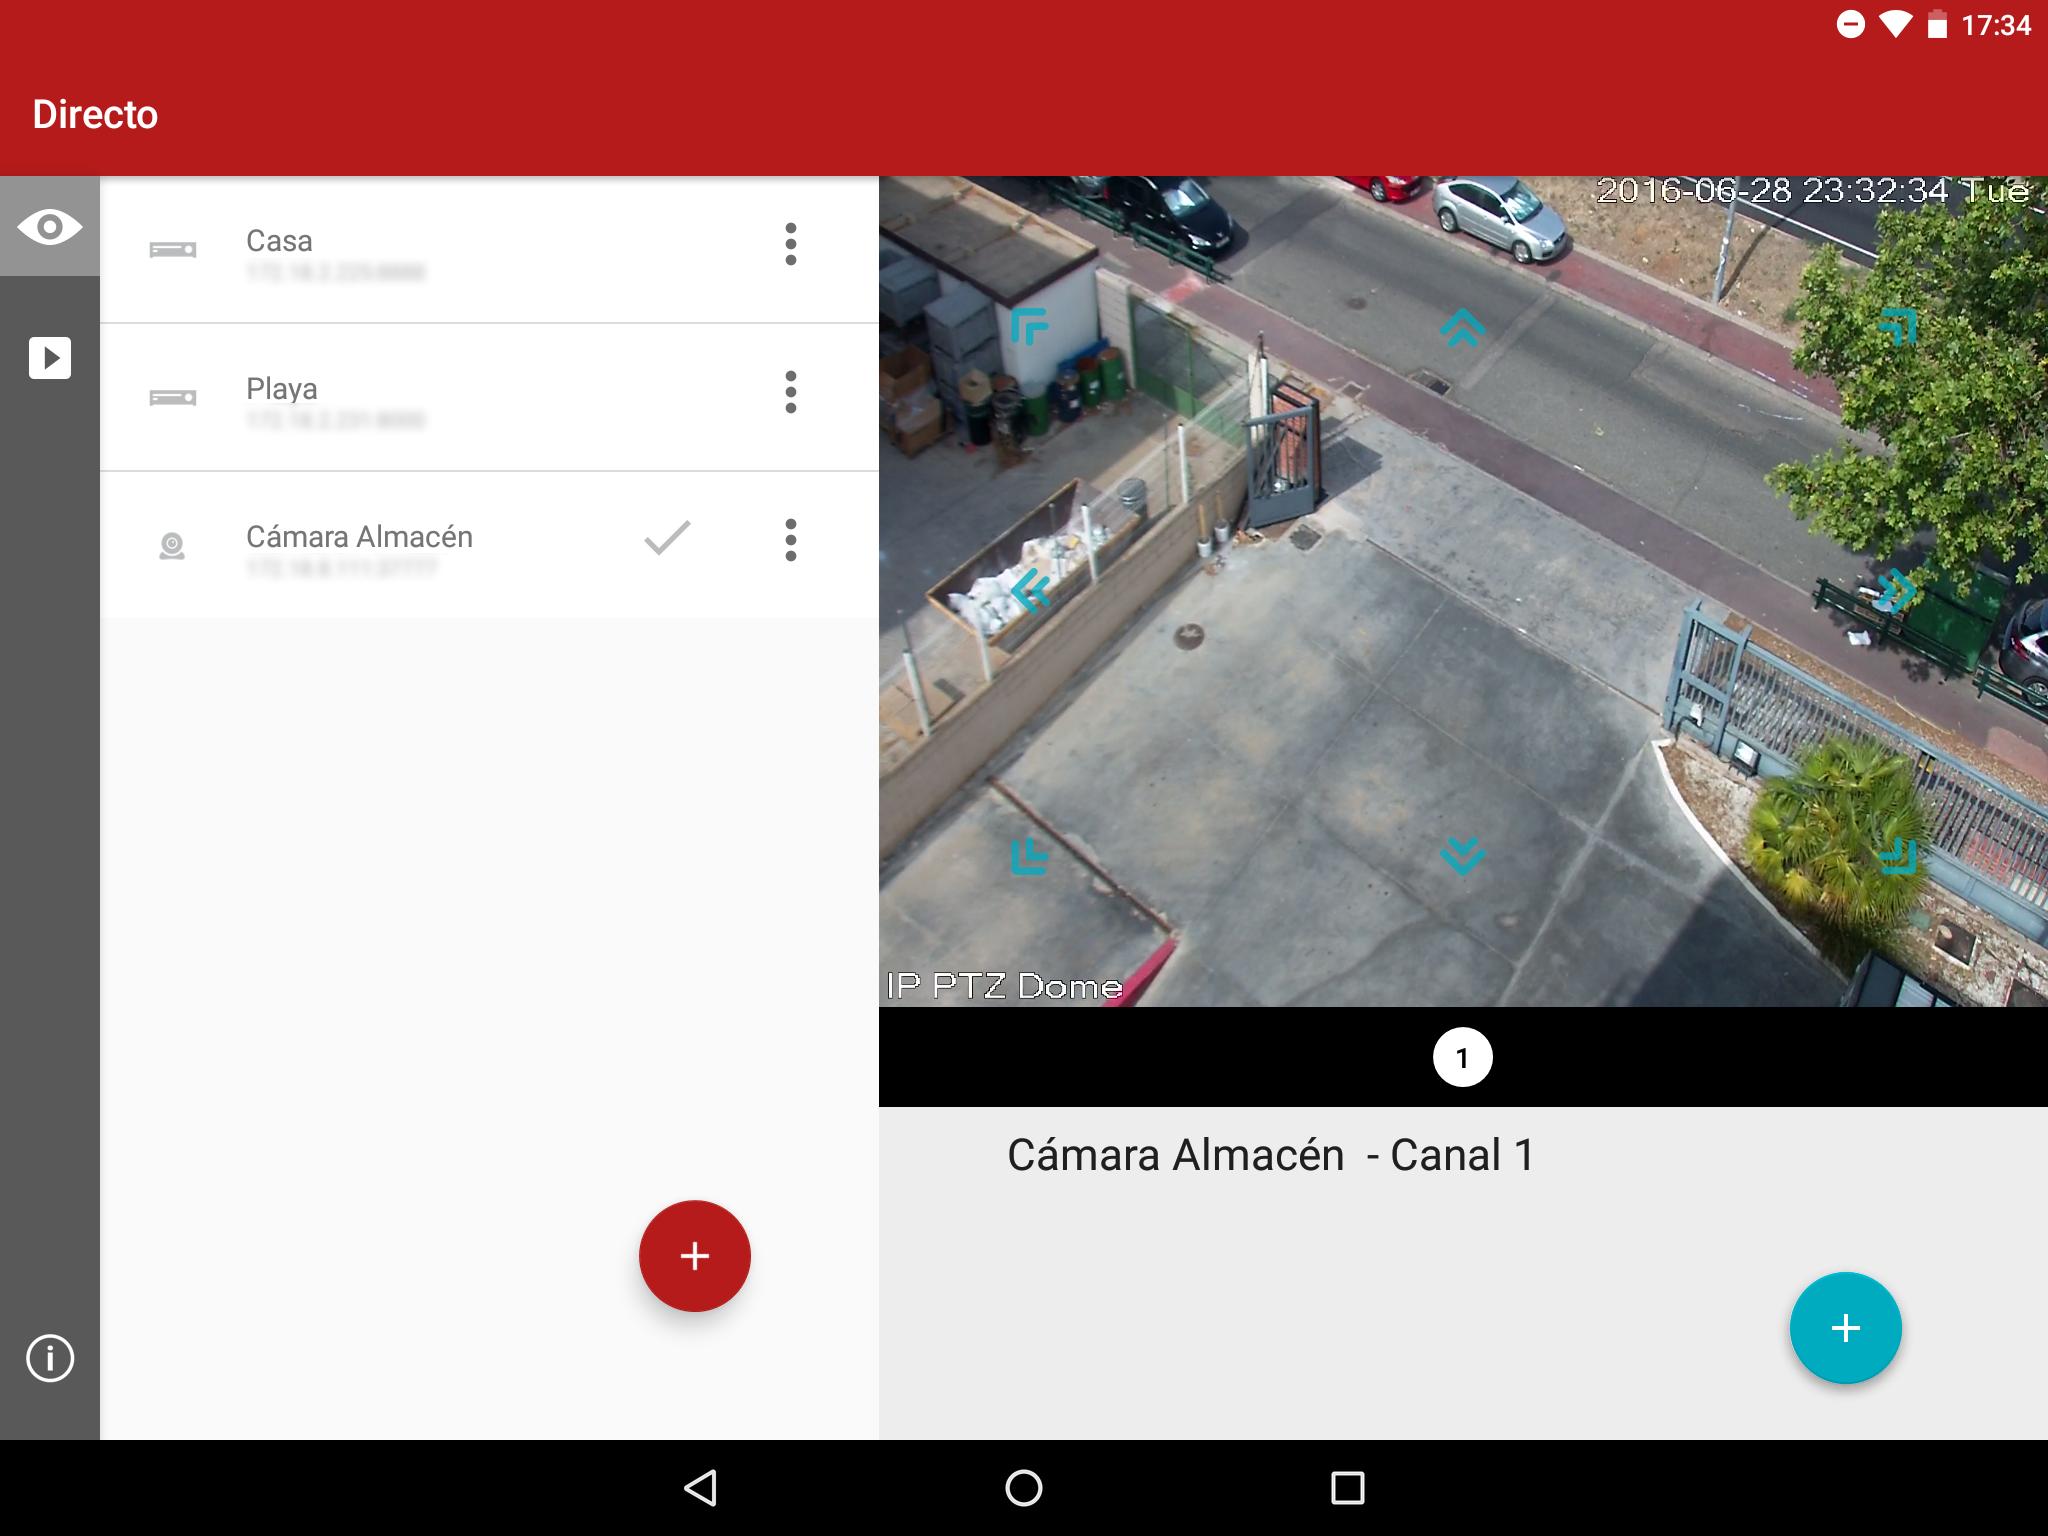Click the Casa recorder device icon
Image resolution: width=2048 pixels, height=1536 pixels.
[x=173, y=250]
